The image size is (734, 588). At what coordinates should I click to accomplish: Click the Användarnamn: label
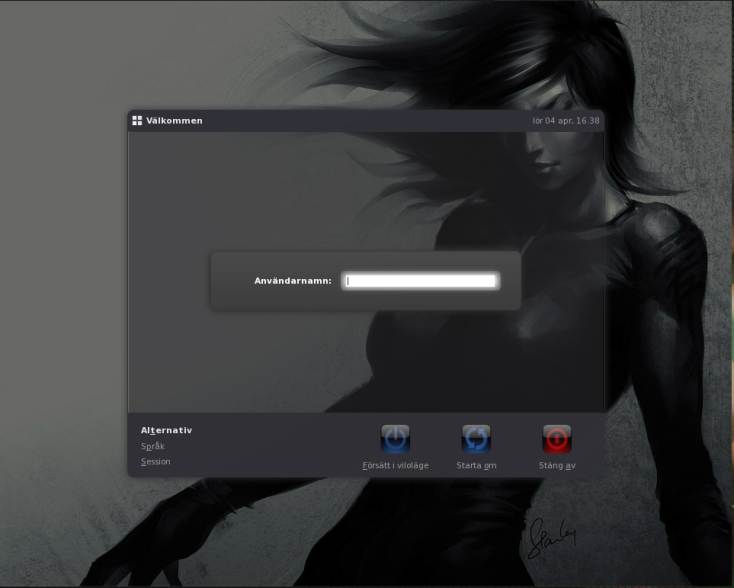click(293, 281)
